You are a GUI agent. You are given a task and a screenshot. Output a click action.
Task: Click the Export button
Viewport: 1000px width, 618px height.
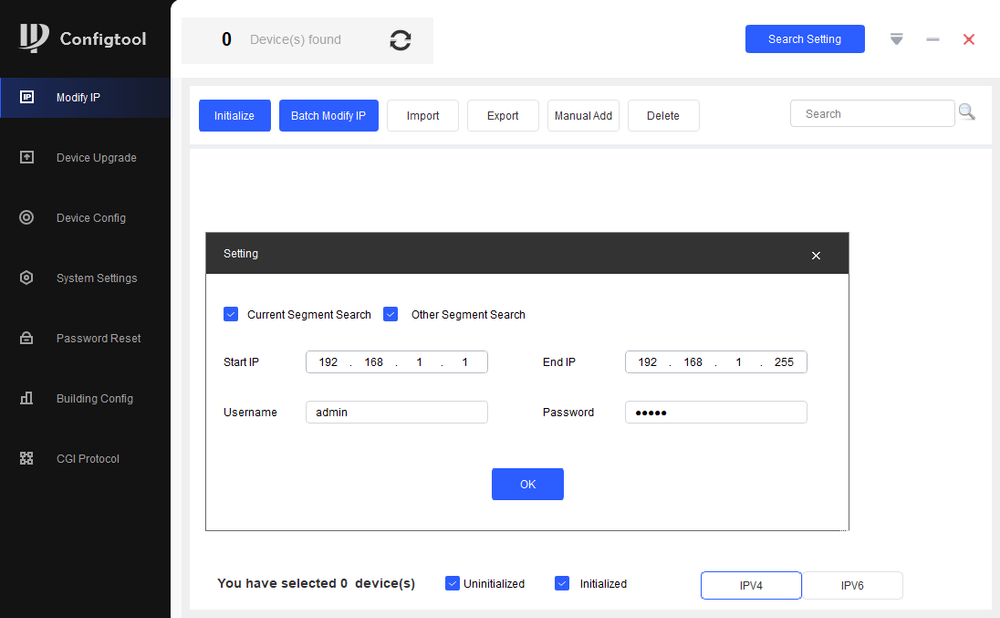[503, 115]
